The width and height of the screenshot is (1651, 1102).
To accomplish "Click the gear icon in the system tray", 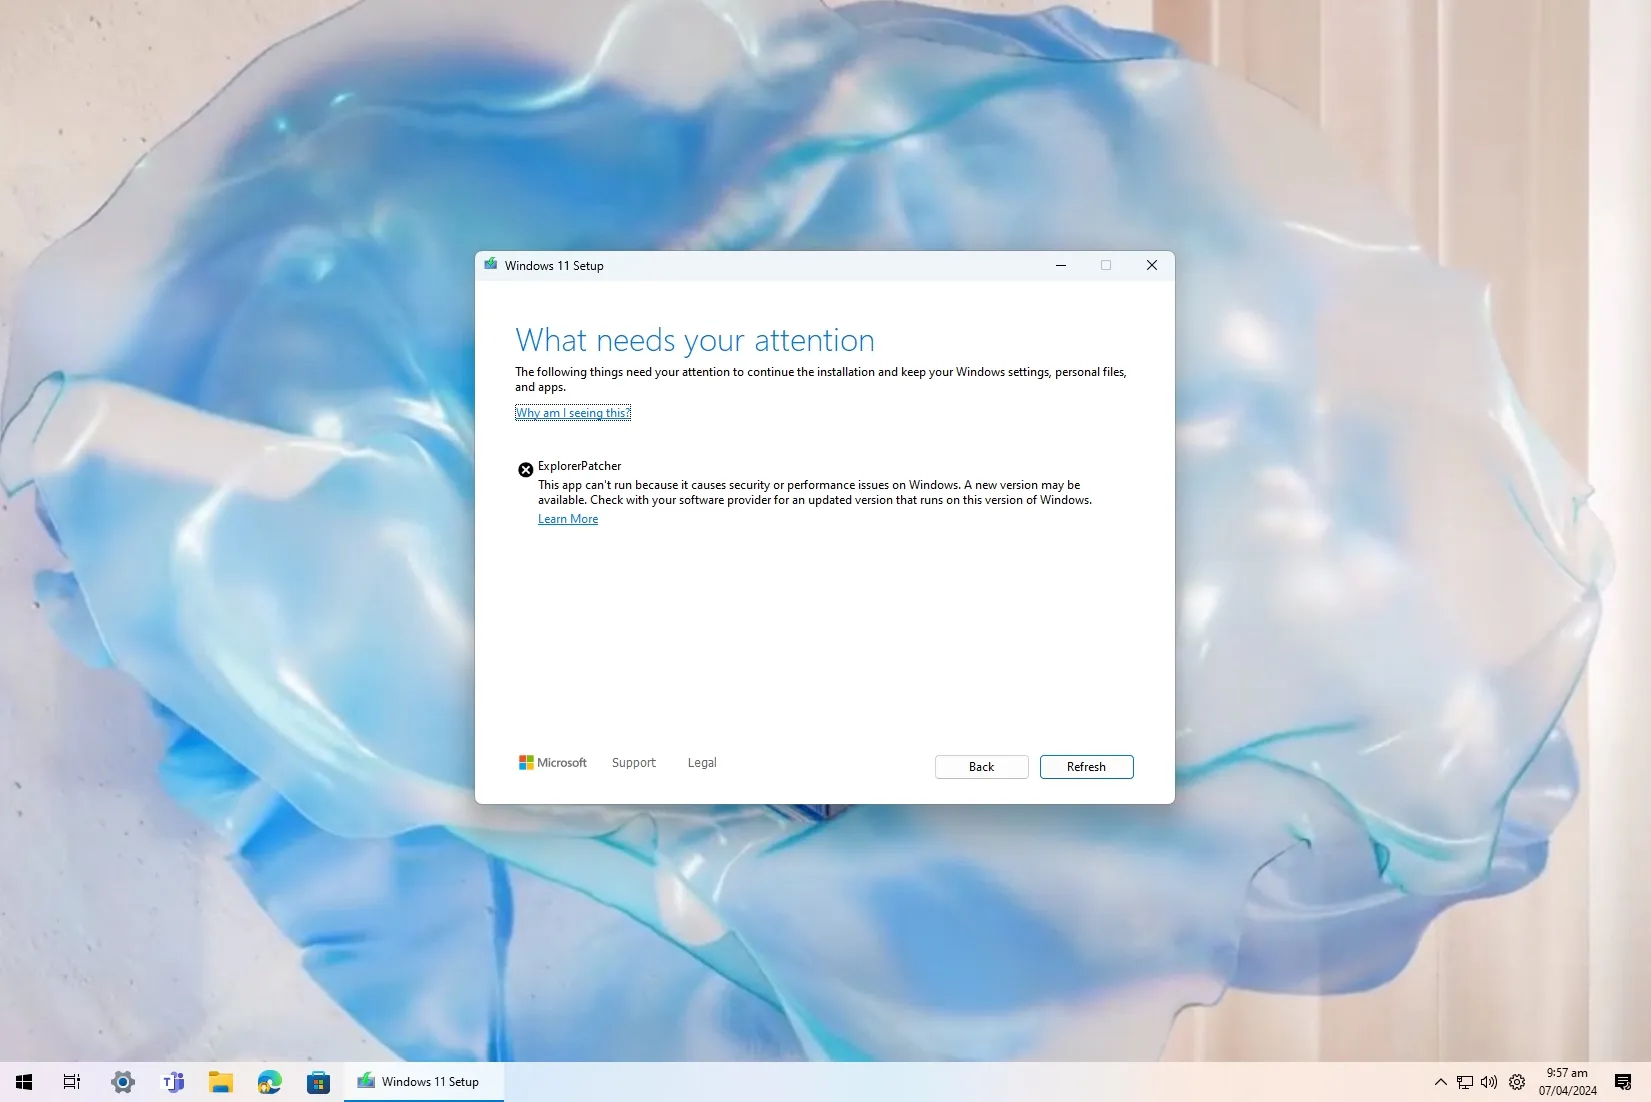I will click(1517, 1082).
